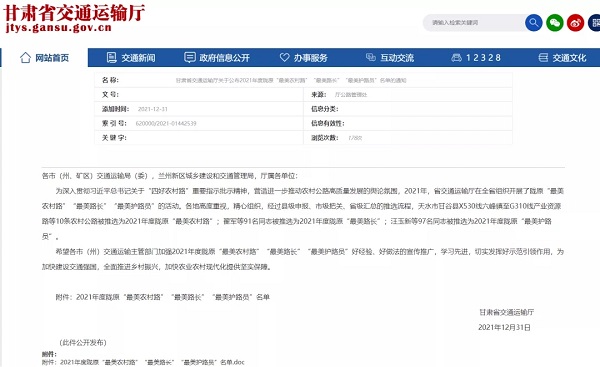Click the home icon beside 网站首页

[x=25, y=58]
